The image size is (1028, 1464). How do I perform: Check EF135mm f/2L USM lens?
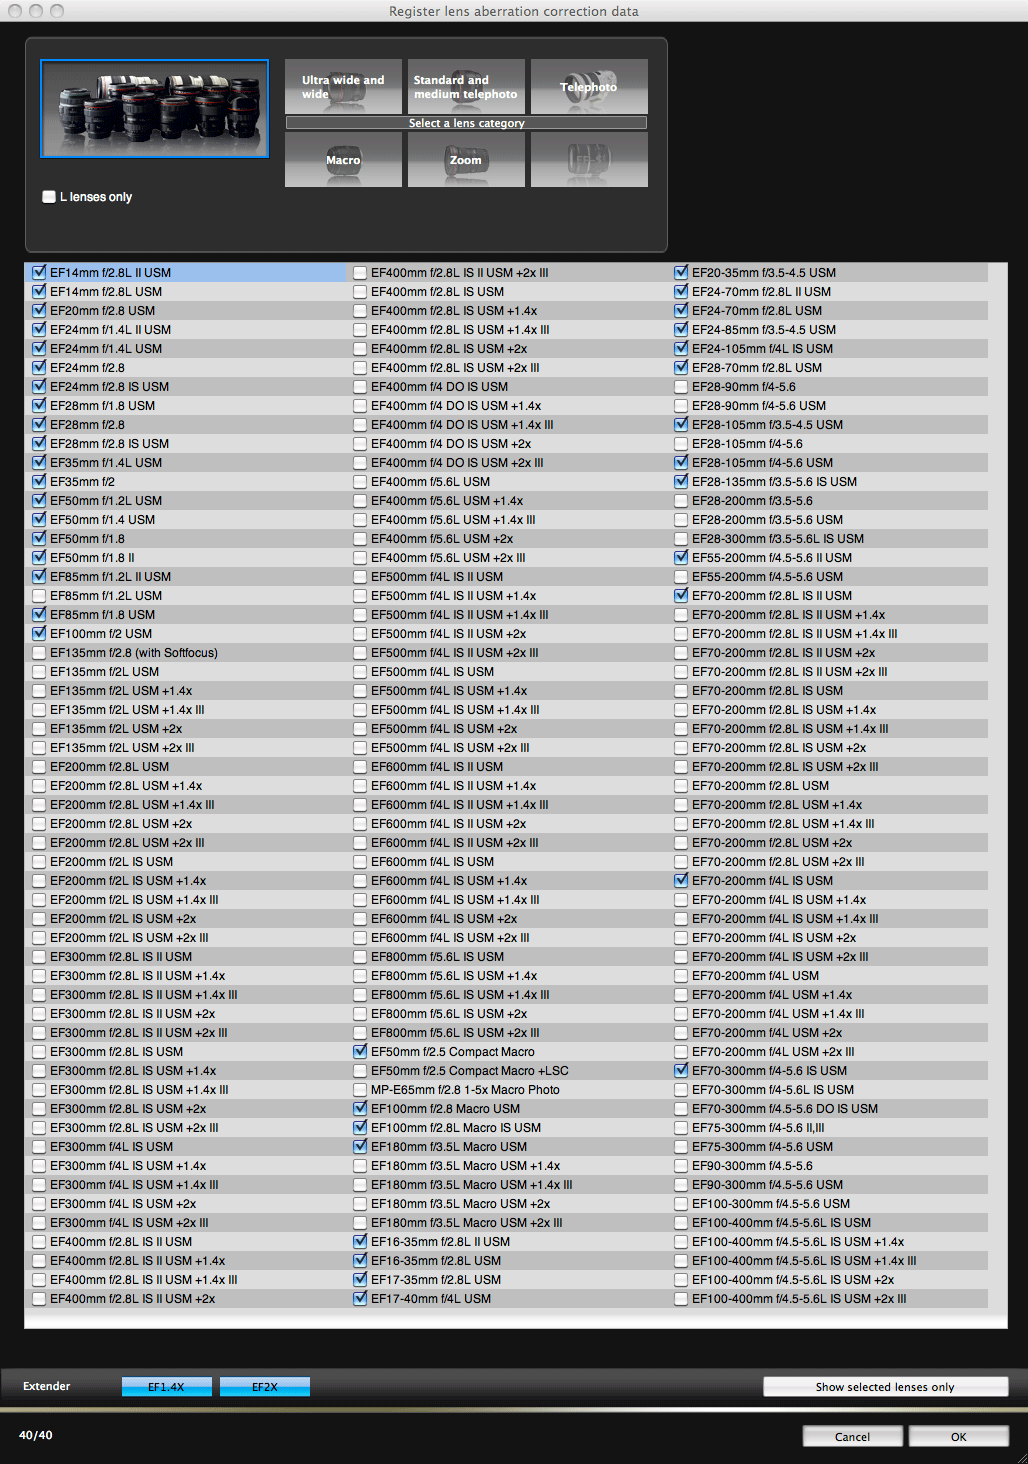pos(40,672)
